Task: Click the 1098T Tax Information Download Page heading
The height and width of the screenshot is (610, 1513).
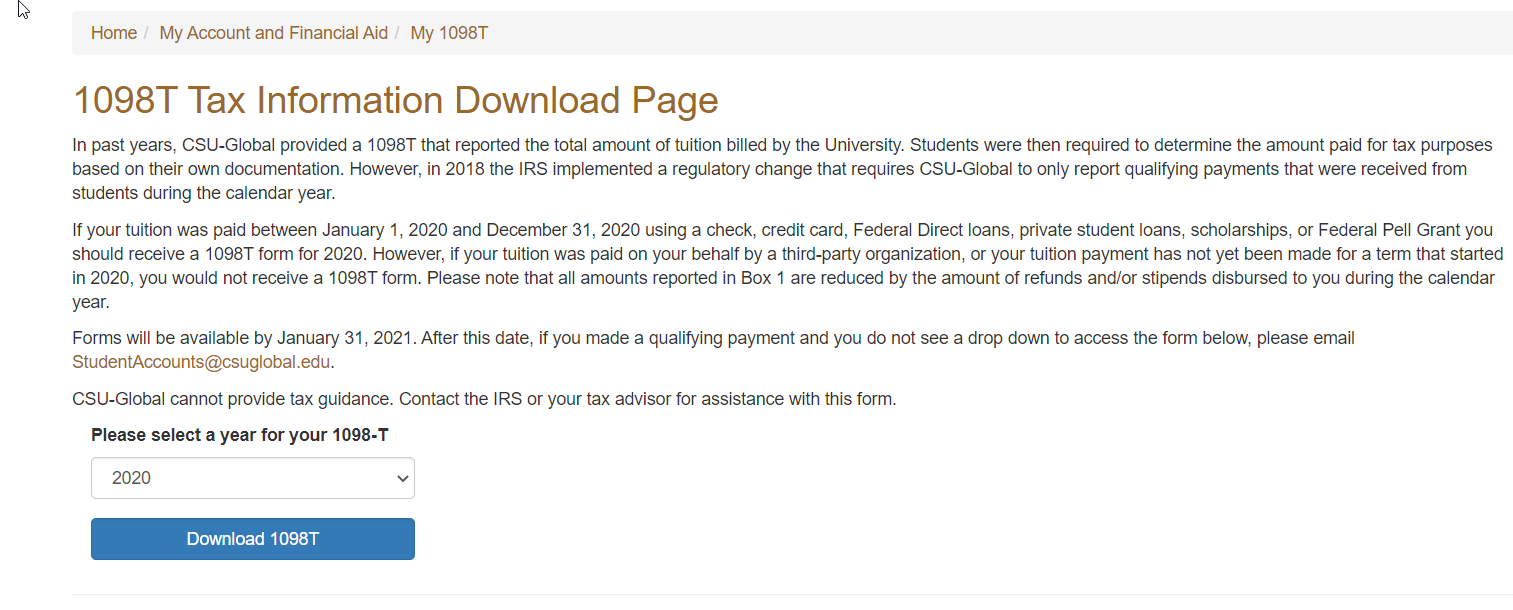Action: tap(395, 101)
